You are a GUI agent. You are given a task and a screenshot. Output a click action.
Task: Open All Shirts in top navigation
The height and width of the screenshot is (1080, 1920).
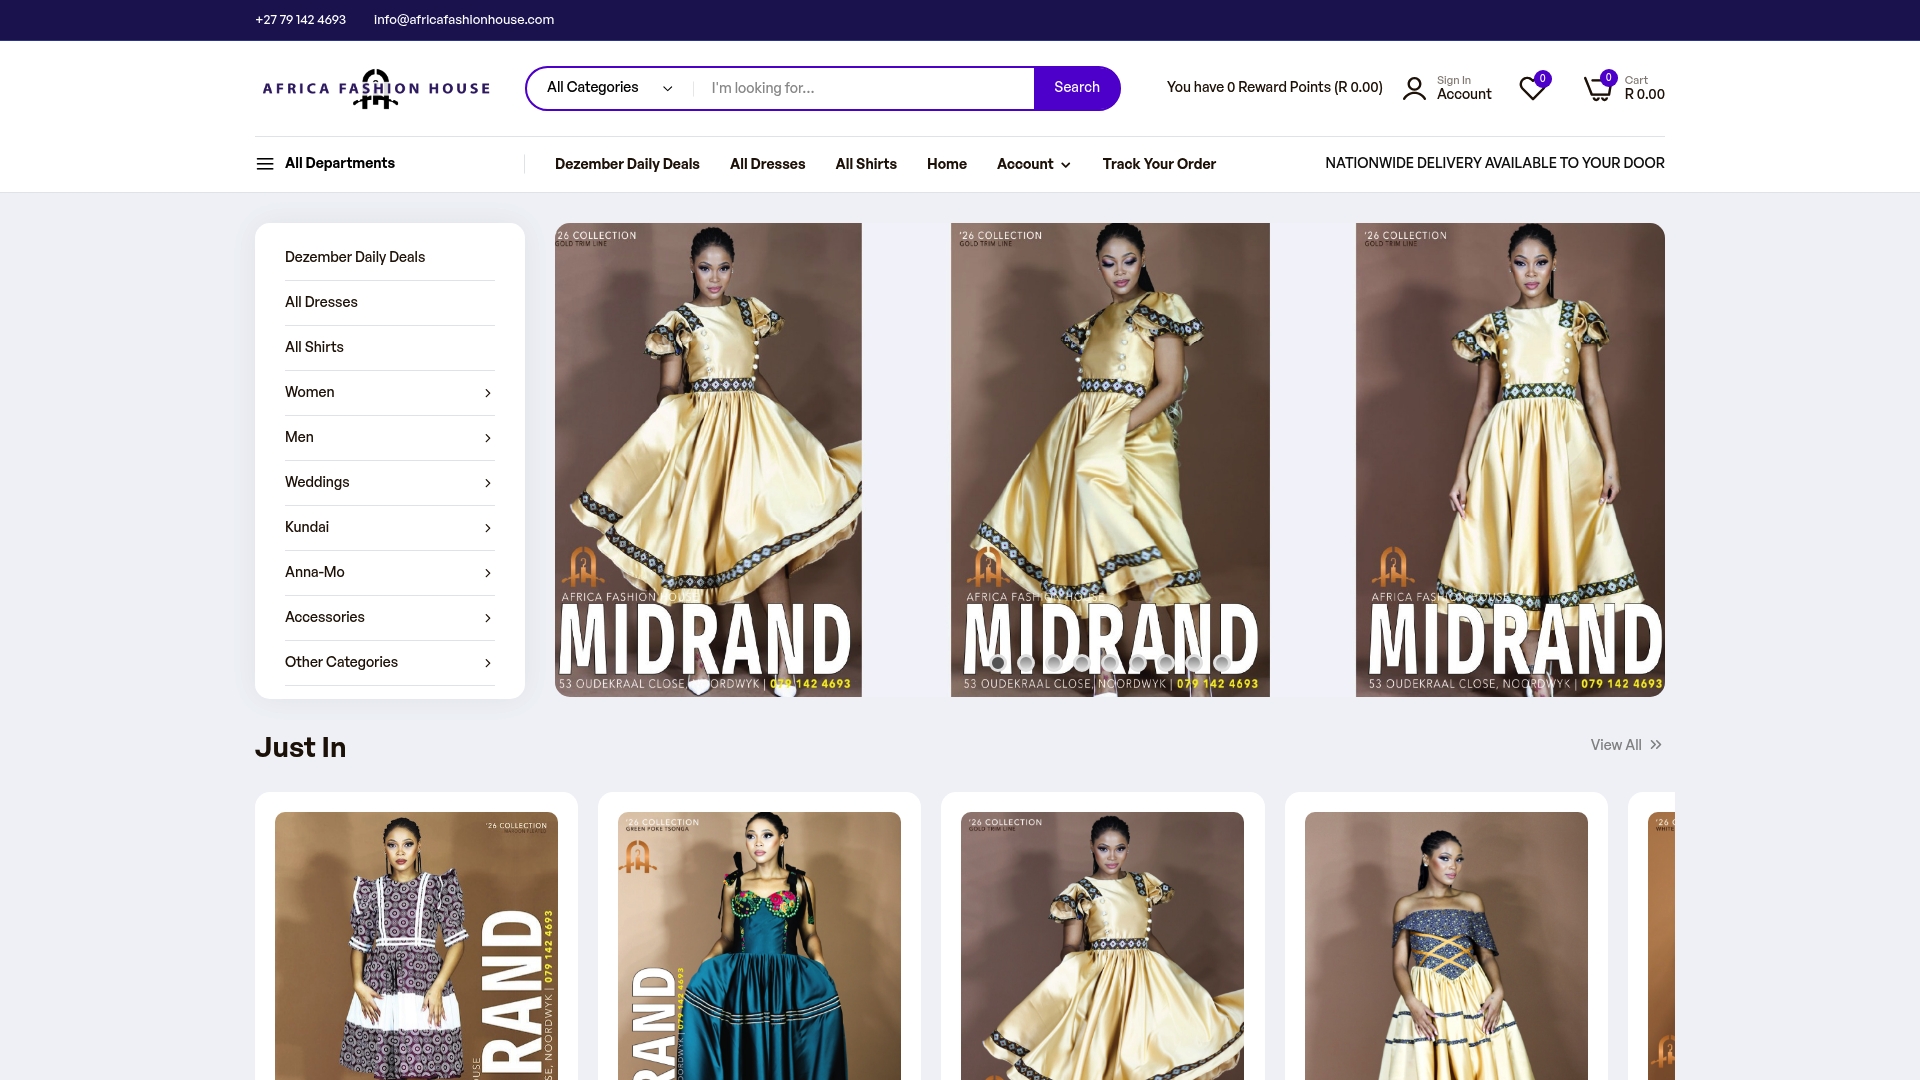(x=866, y=164)
